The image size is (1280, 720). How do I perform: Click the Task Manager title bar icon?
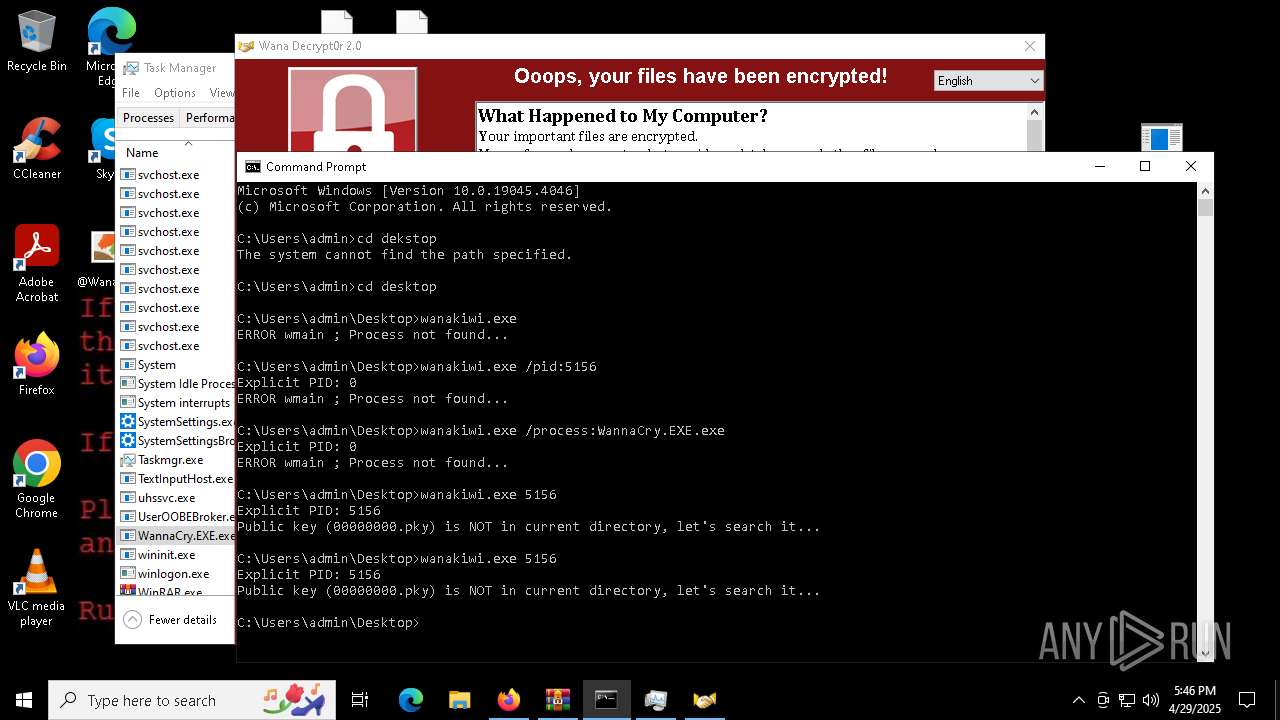click(131, 68)
